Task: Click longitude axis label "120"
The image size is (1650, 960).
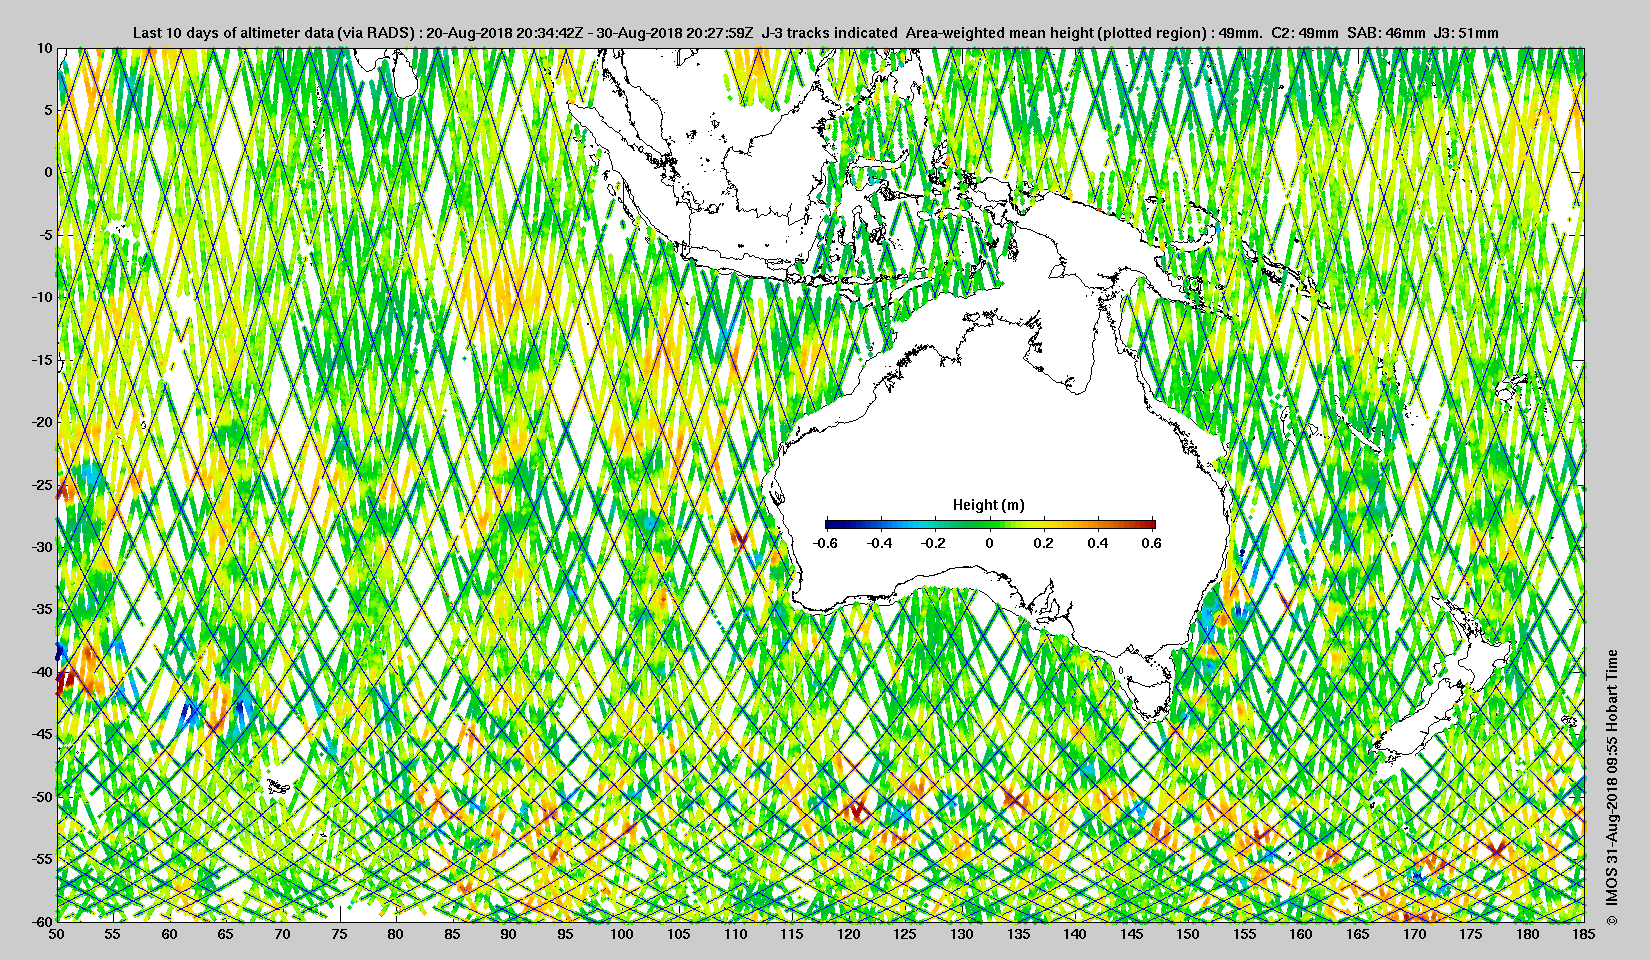Action: pos(849,934)
